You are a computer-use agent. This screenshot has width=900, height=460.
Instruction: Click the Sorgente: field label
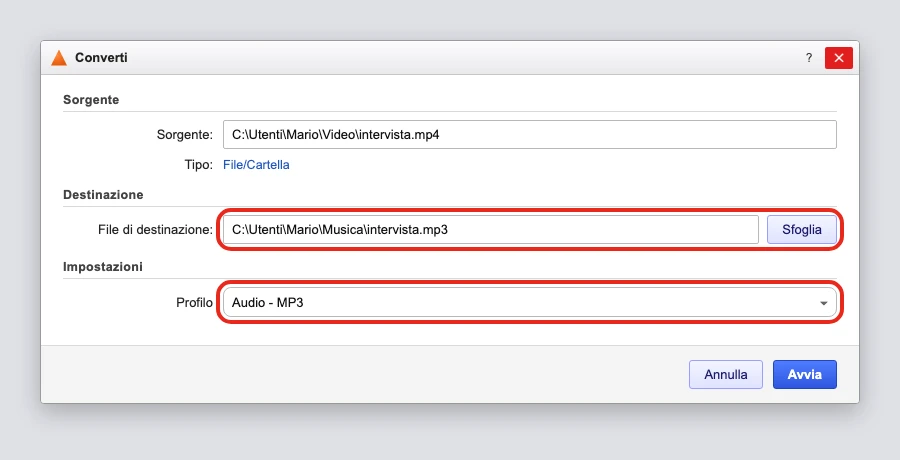[x=185, y=135]
